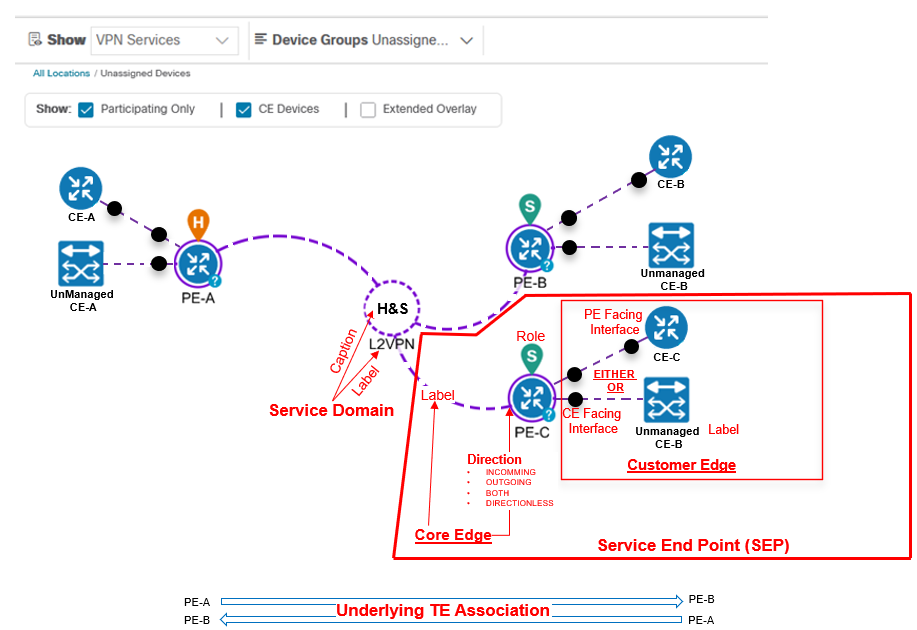This screenshot has width=917, height=630.
Task: Click the Unassigned Devices breadcrumb
Action: 143,73
